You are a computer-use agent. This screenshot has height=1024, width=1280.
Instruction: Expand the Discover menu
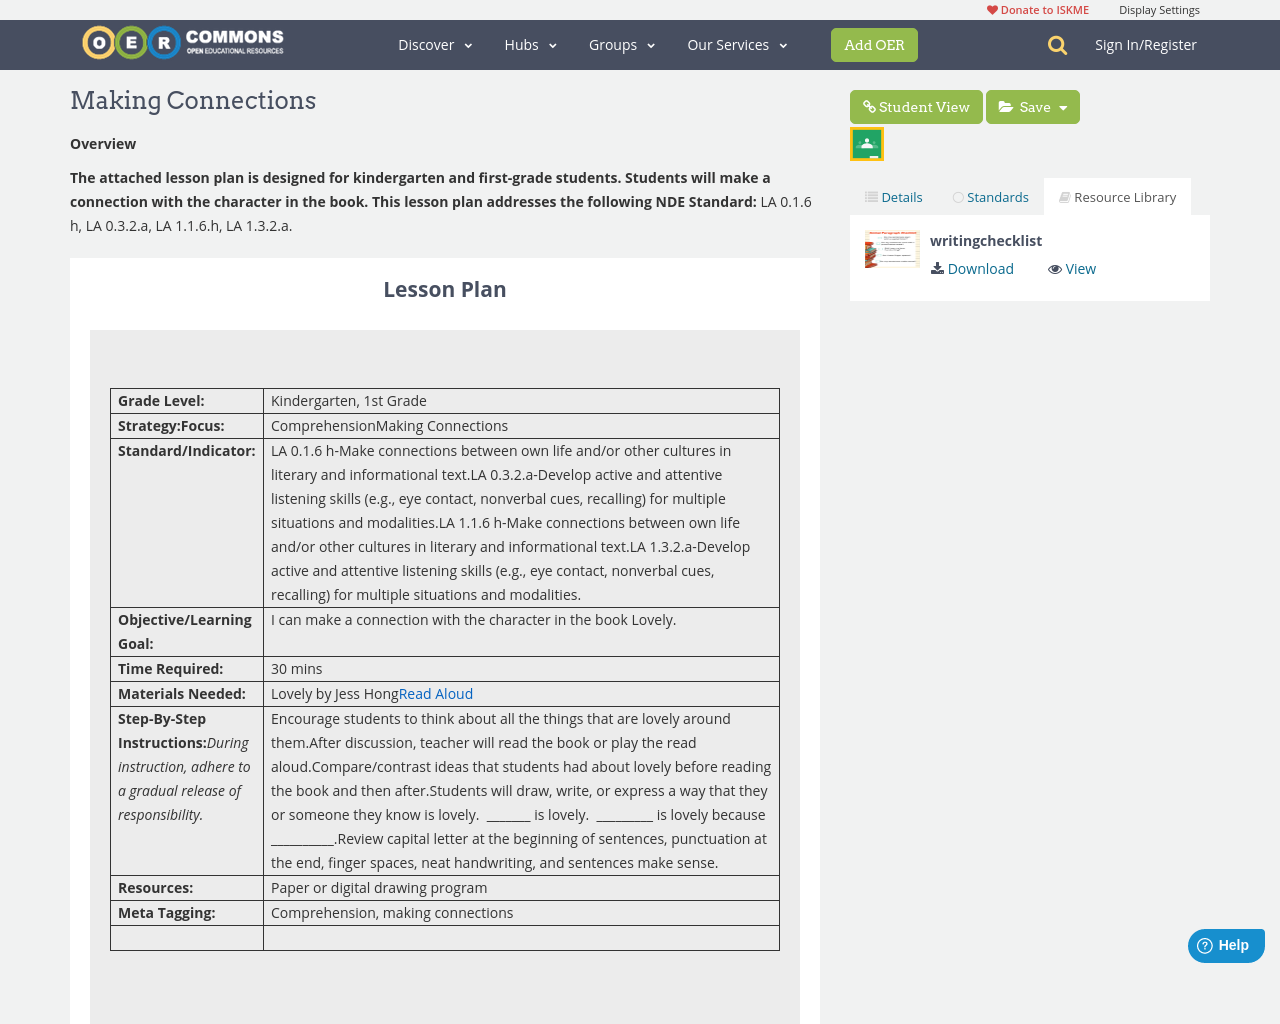[x=435, y=45]
